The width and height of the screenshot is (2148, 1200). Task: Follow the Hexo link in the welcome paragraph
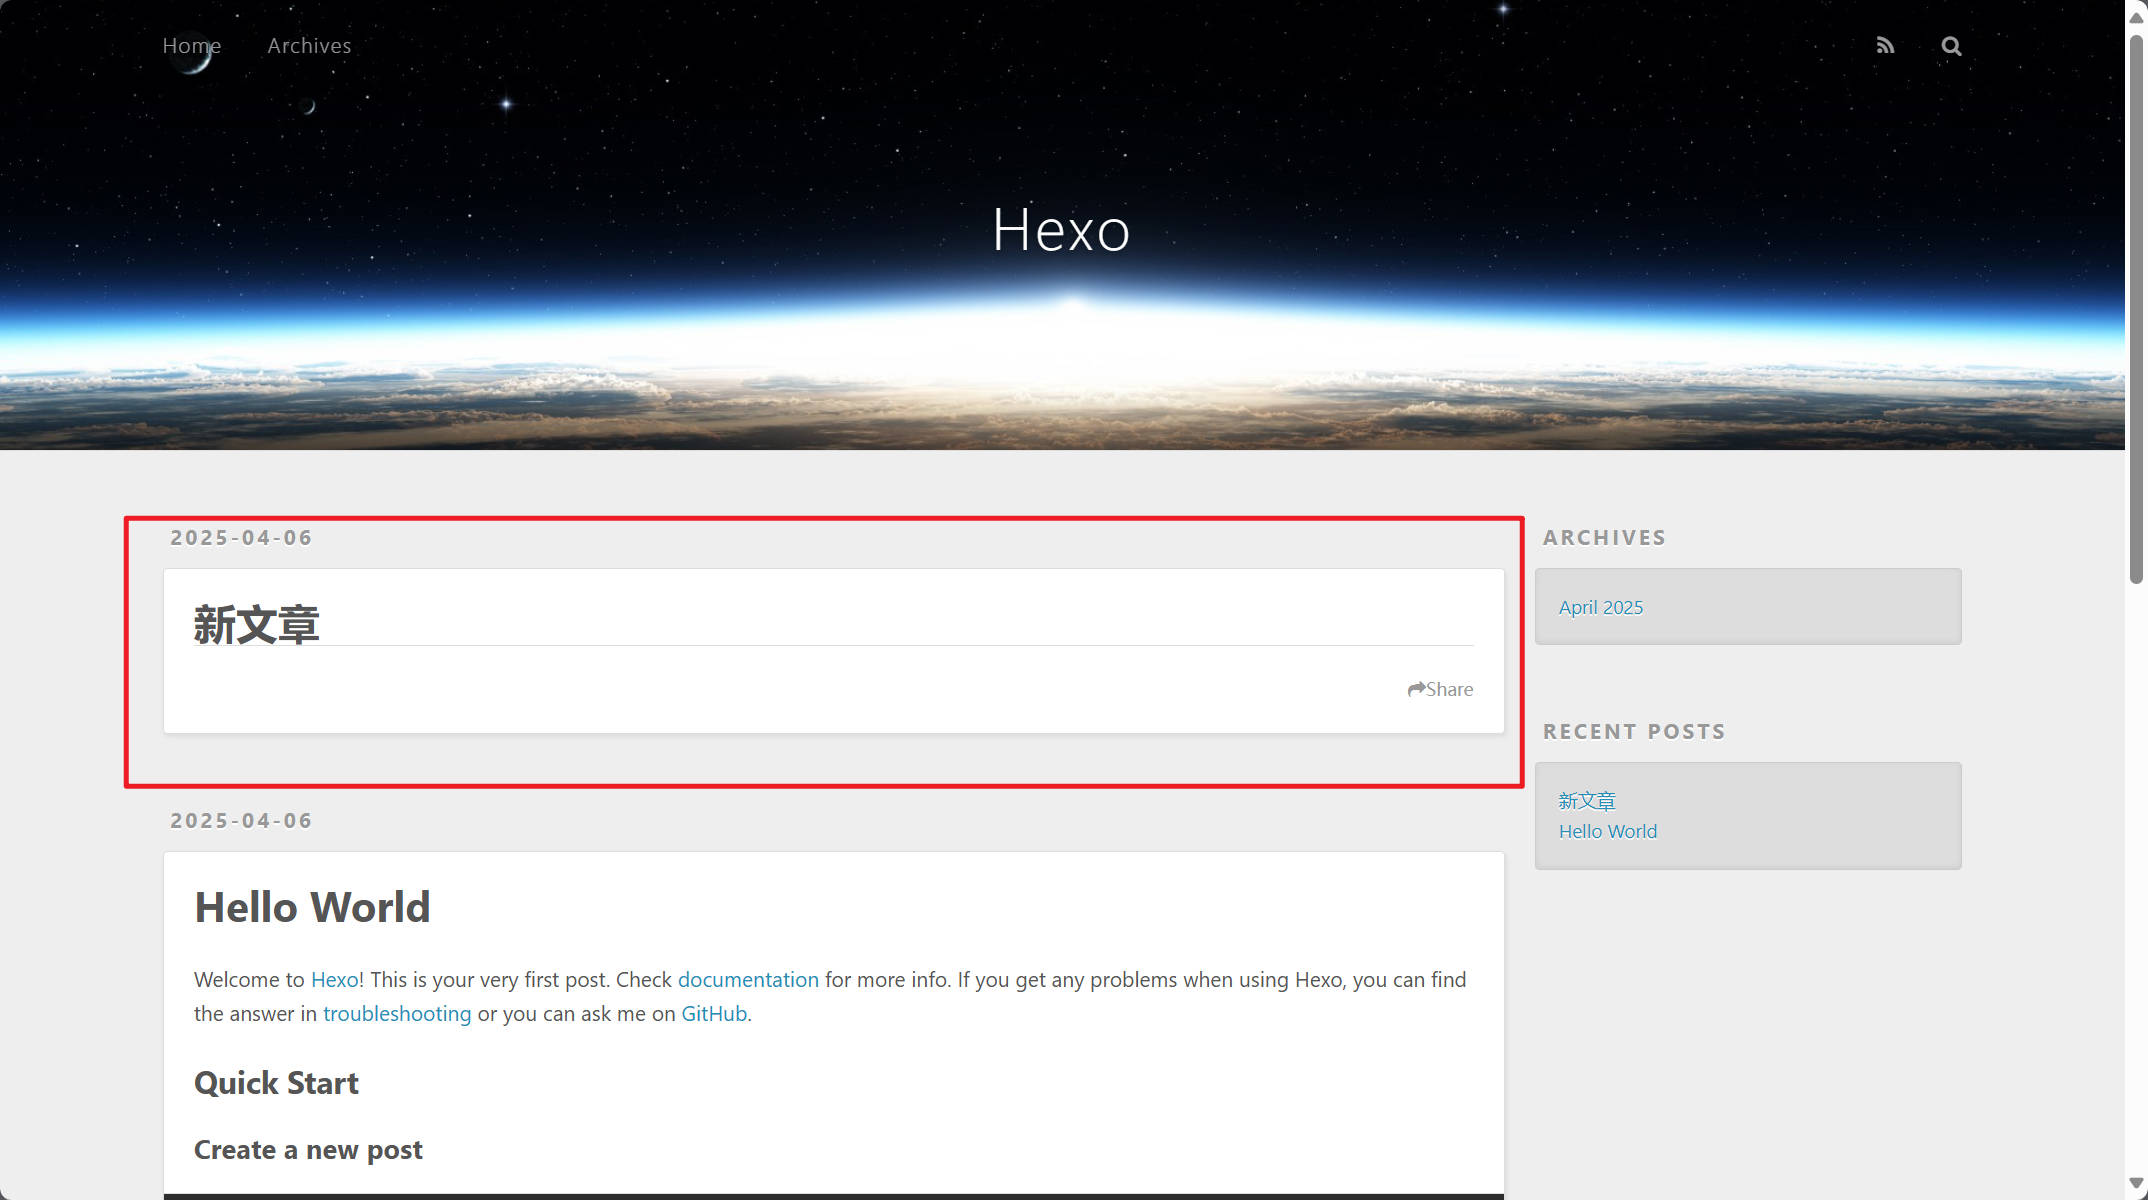pyautogui.click(x=334, y=979)
